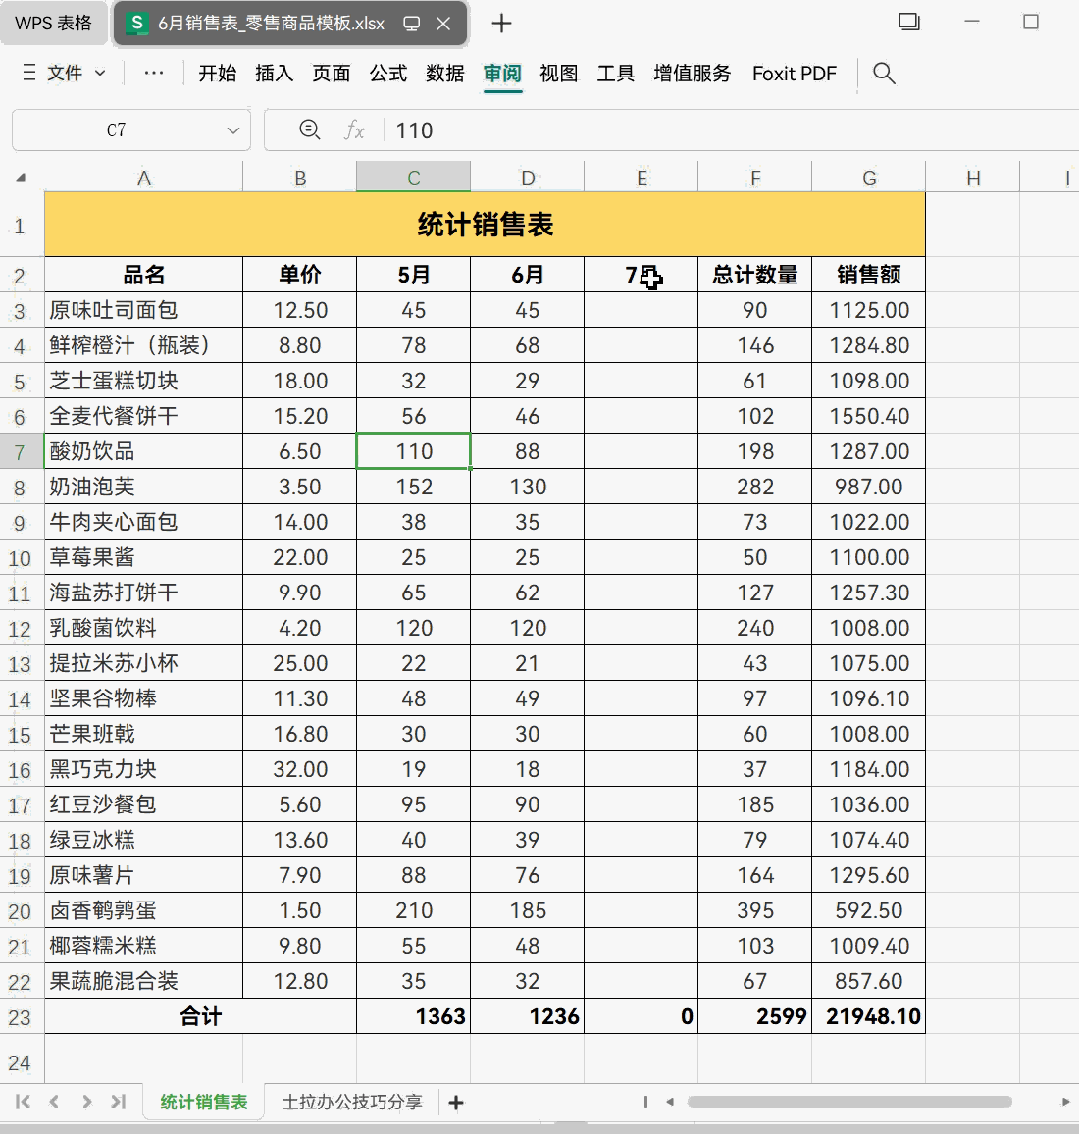Click the 统计销售表 title cell
Image resolution: width=1079 pixels, height=1134 pixels.
485,224
